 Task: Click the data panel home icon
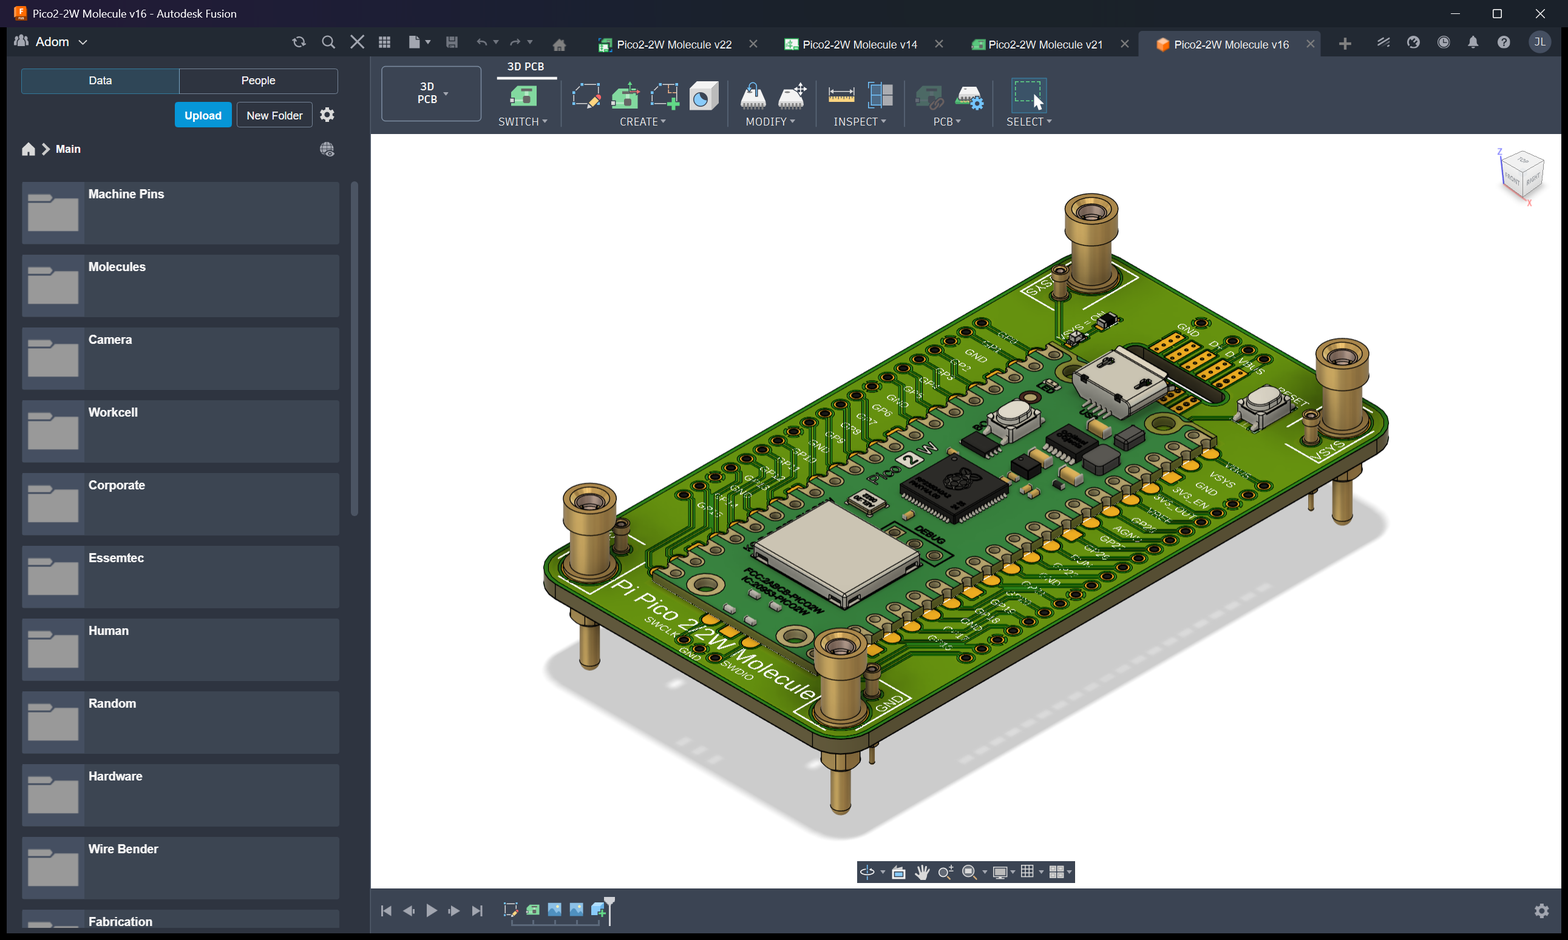[x=28, y=149]
